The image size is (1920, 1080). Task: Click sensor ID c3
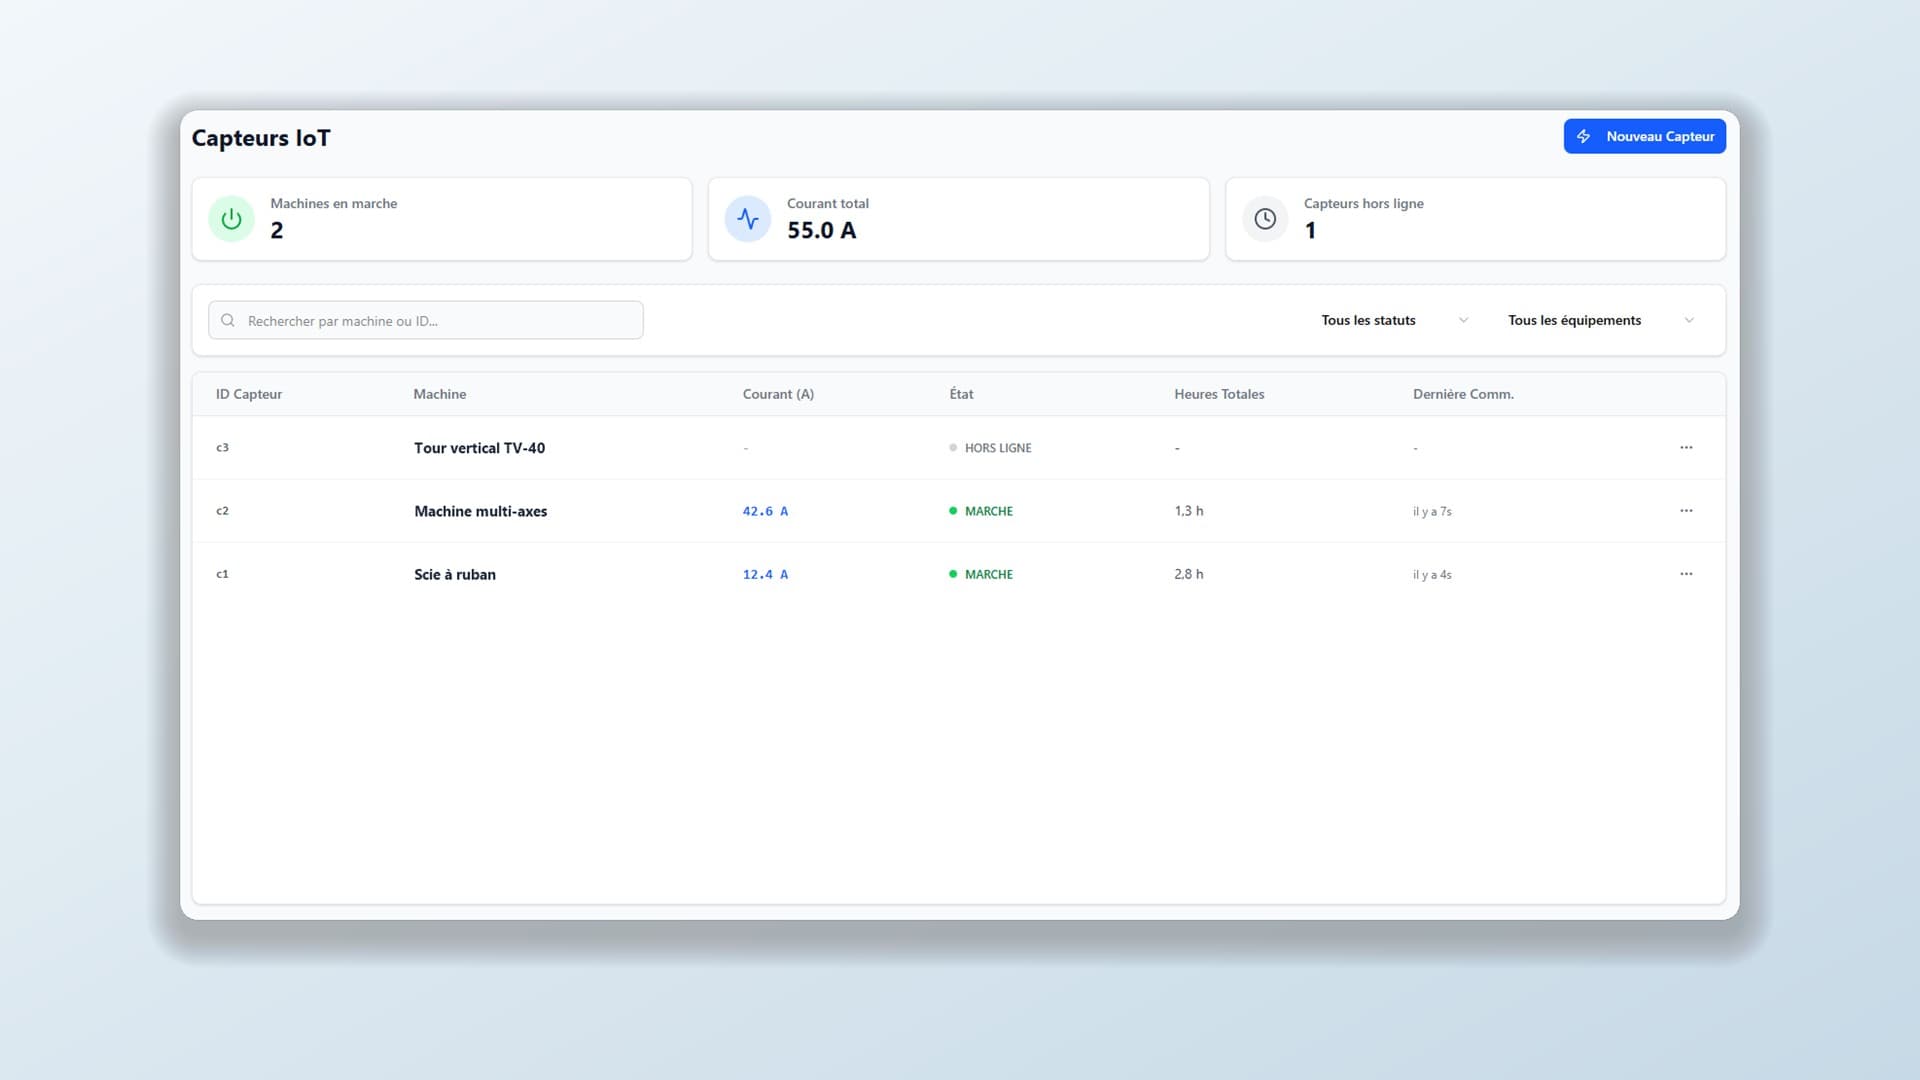222,447
